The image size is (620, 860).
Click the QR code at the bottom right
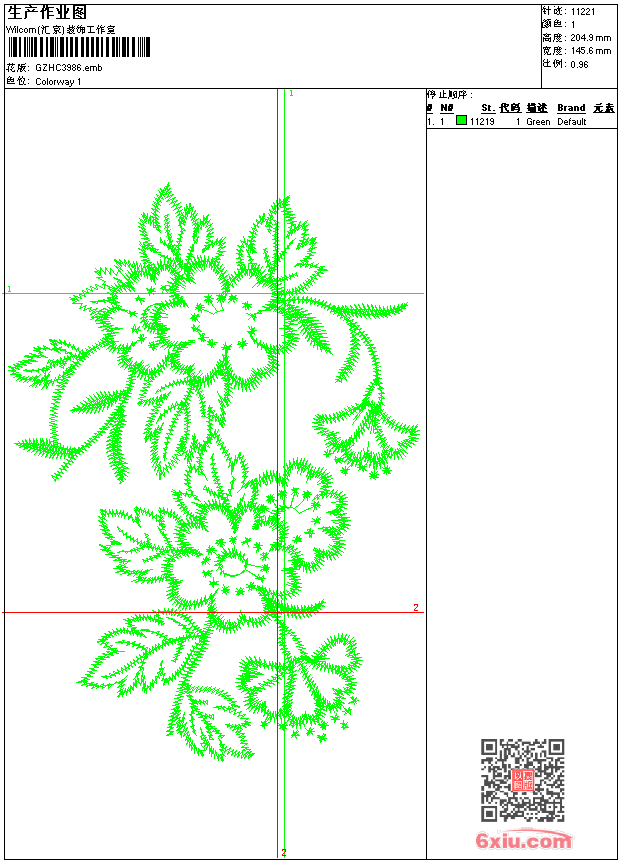523,780
